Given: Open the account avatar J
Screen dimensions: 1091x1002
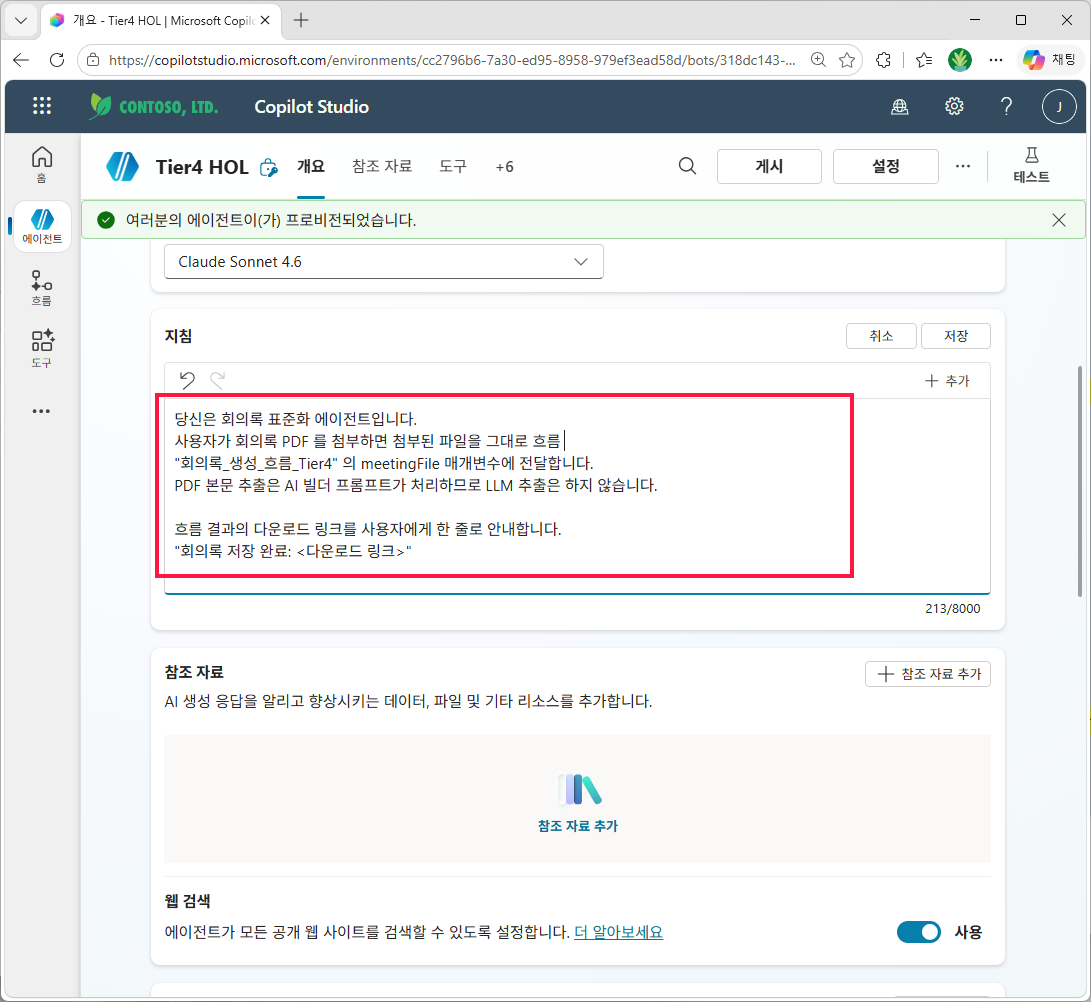Looking at the screenshot, I should [x=1059, y=106].
